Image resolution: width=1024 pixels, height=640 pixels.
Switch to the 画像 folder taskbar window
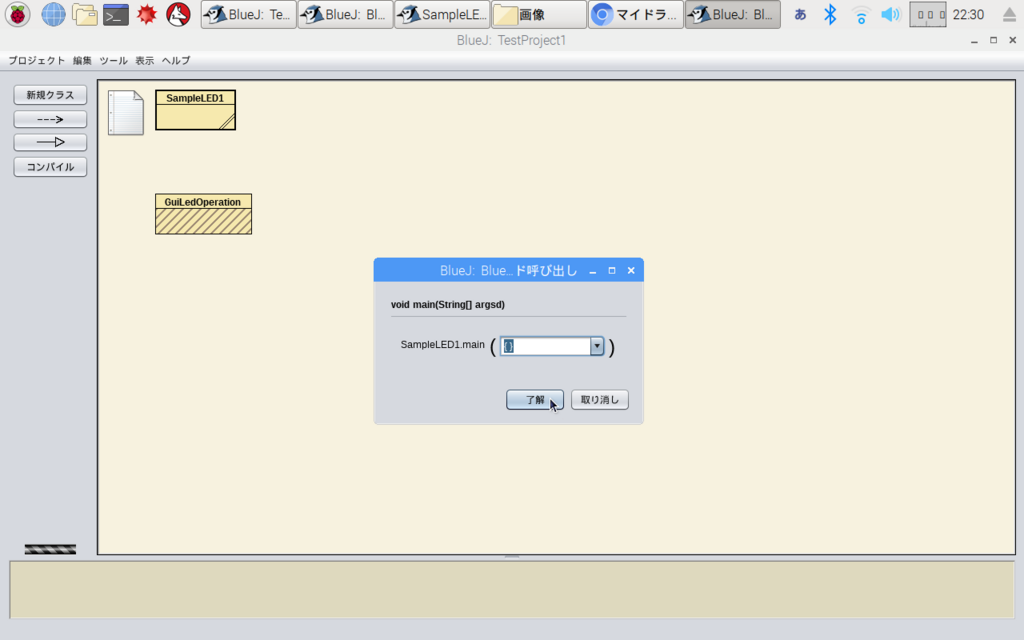click(539, 14)
